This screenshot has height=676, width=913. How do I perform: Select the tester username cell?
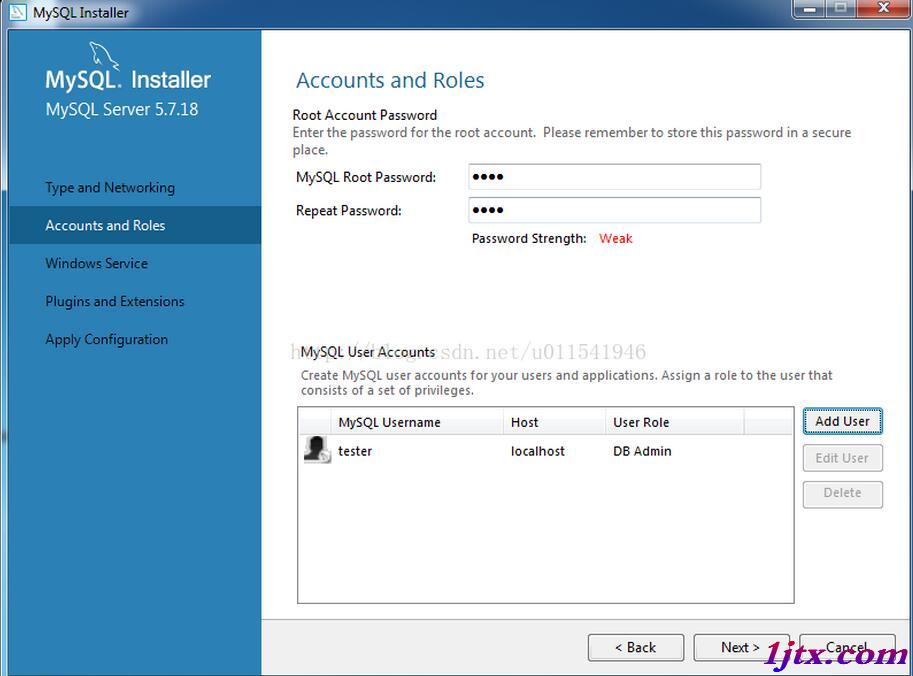pos(355,451)
